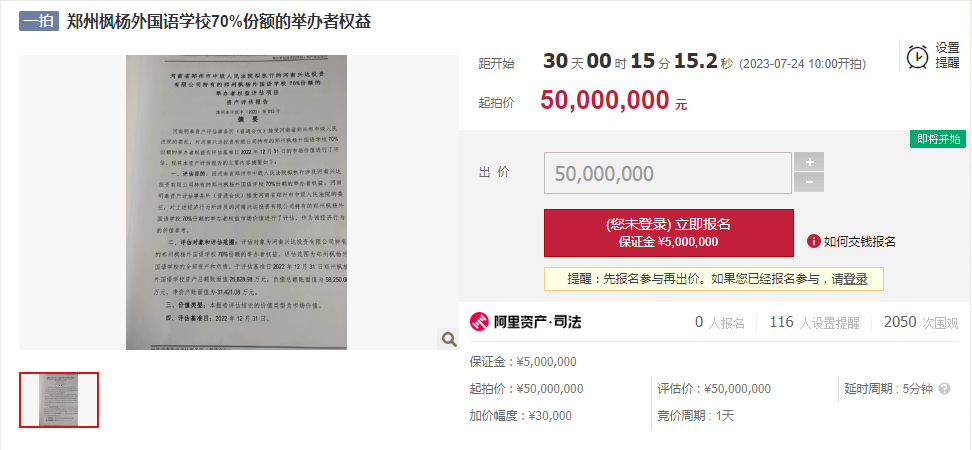Image resolution: width=972 pixels, height=450 pixels.
Task: Click the 阿里资产 logo icon
Action: click(480, 322)
